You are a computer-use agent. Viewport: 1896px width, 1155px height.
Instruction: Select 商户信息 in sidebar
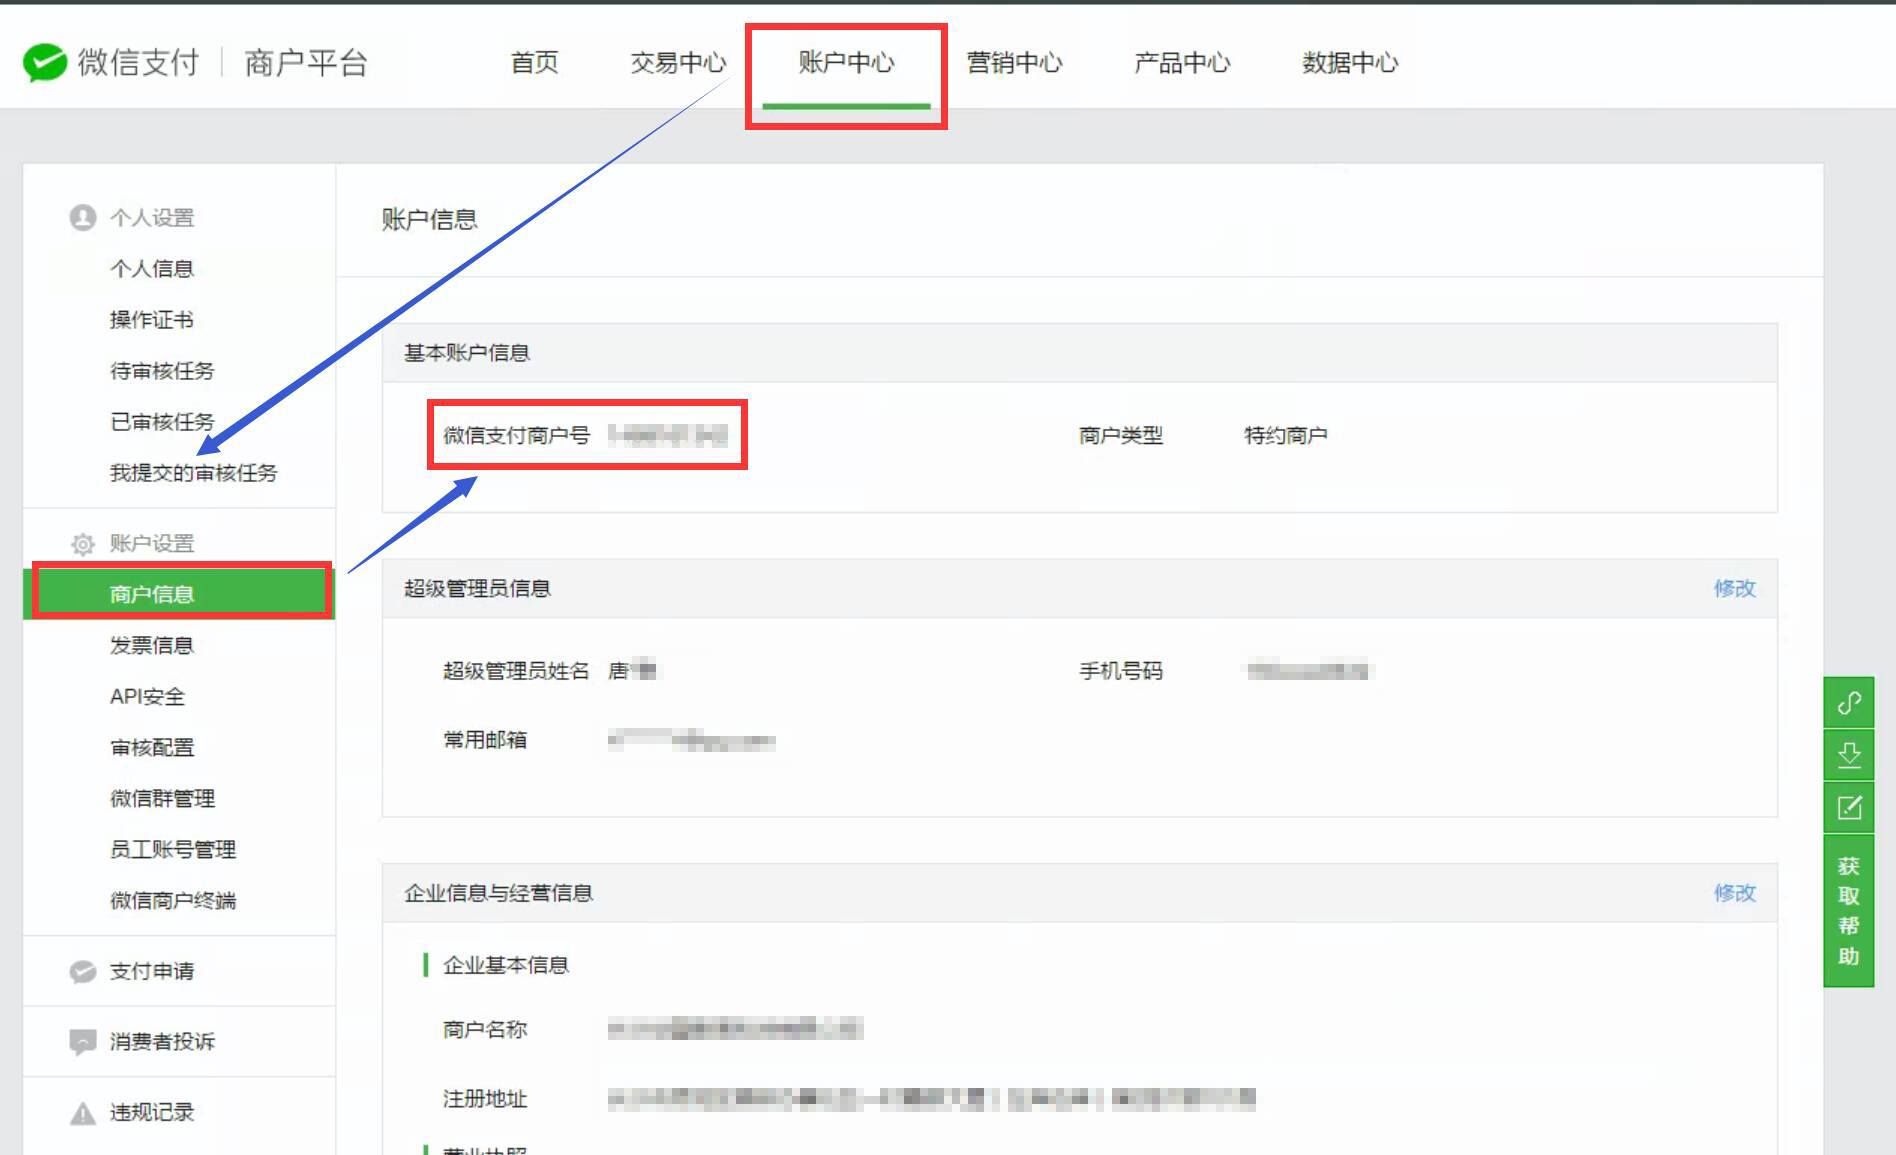click(179, 594)
